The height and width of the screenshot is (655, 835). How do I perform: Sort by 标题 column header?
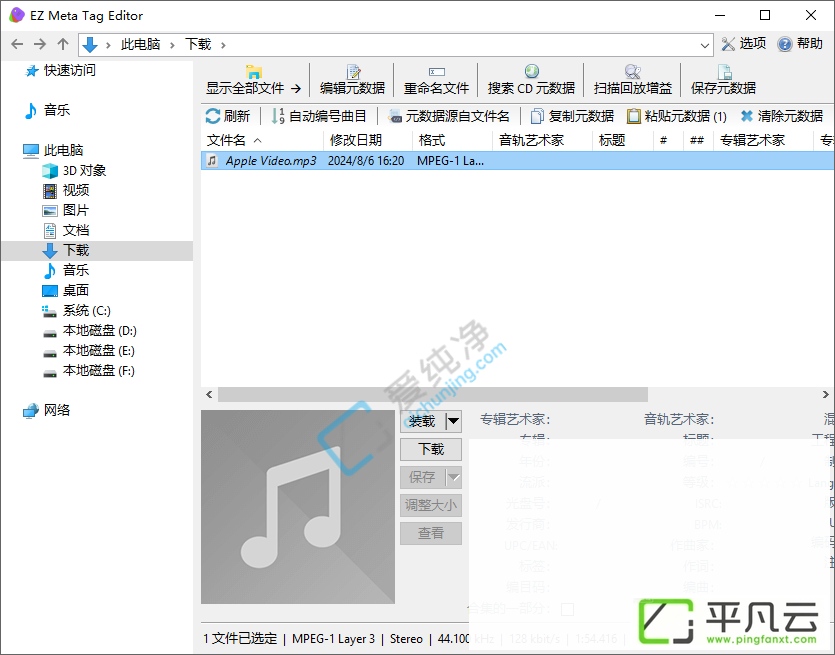pos(623,141)
